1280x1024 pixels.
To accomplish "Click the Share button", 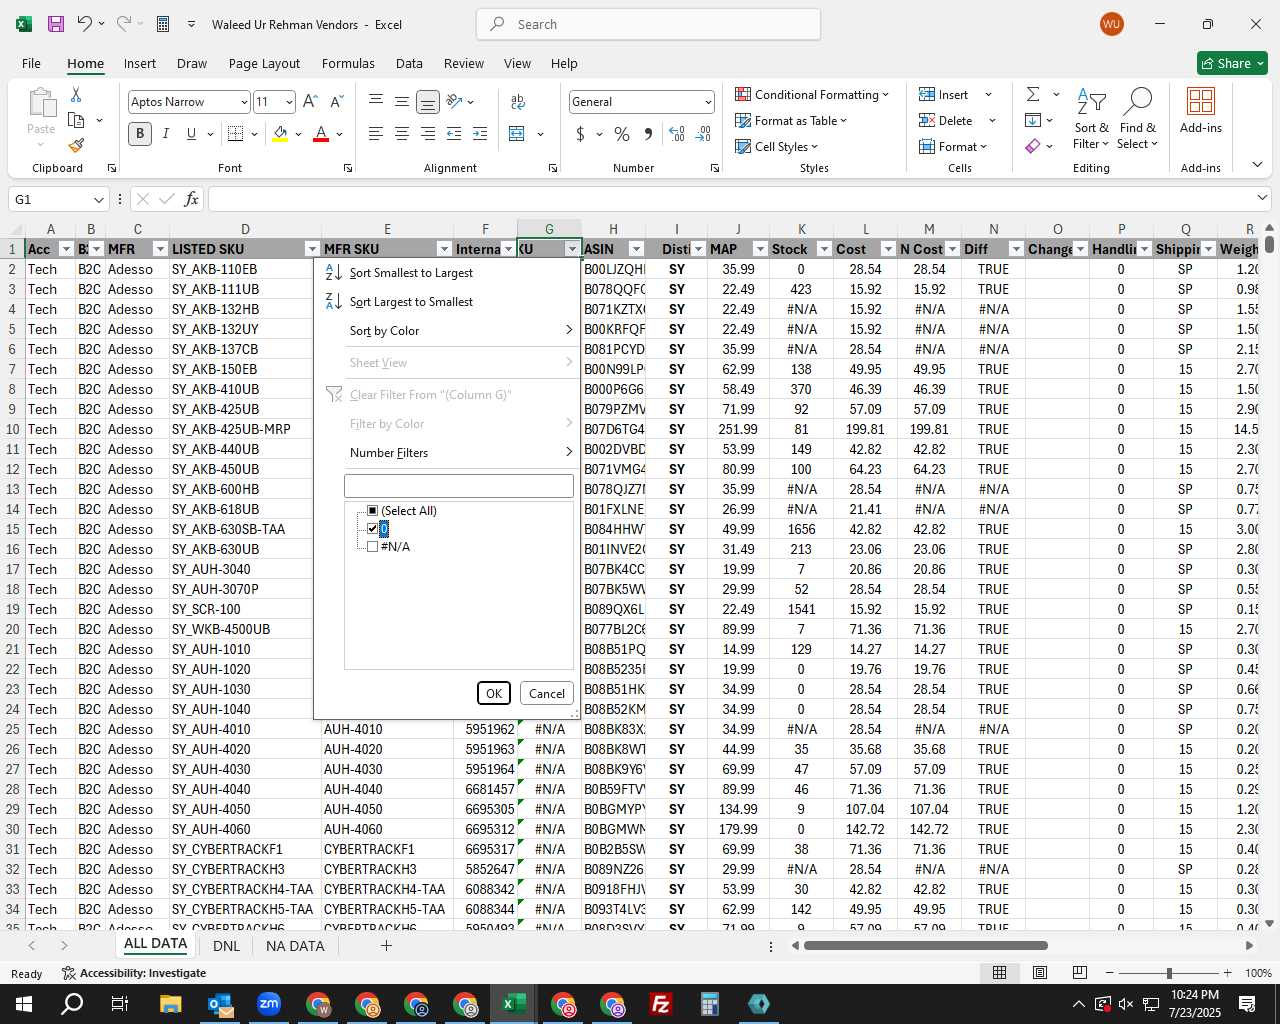I will tap(1232, 63).
